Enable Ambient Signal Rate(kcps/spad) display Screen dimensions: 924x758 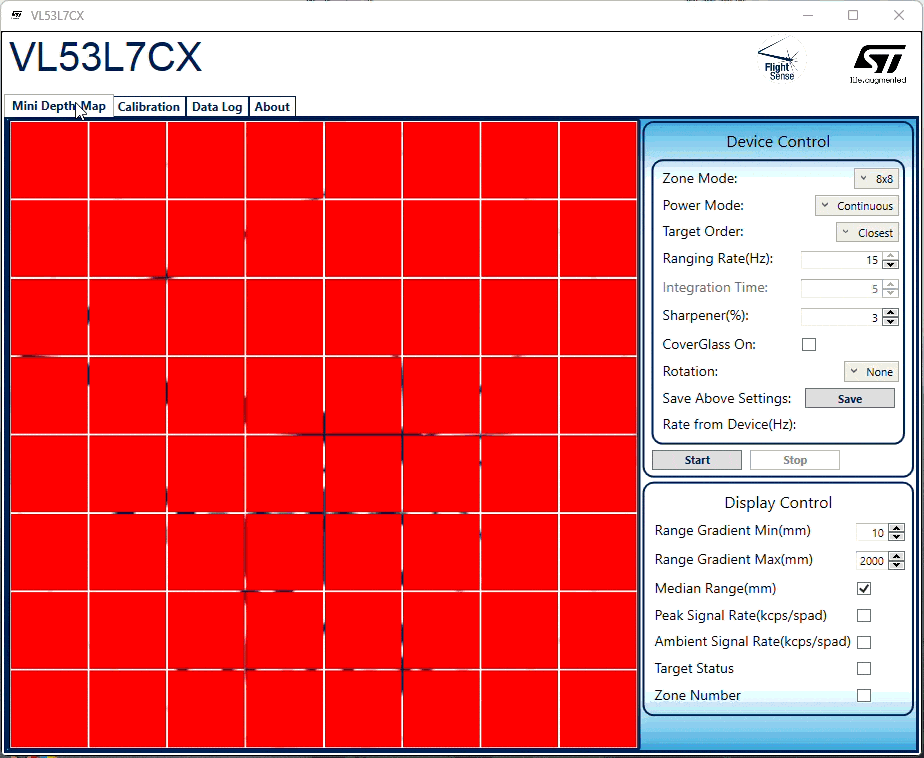[x=863, y=642]
